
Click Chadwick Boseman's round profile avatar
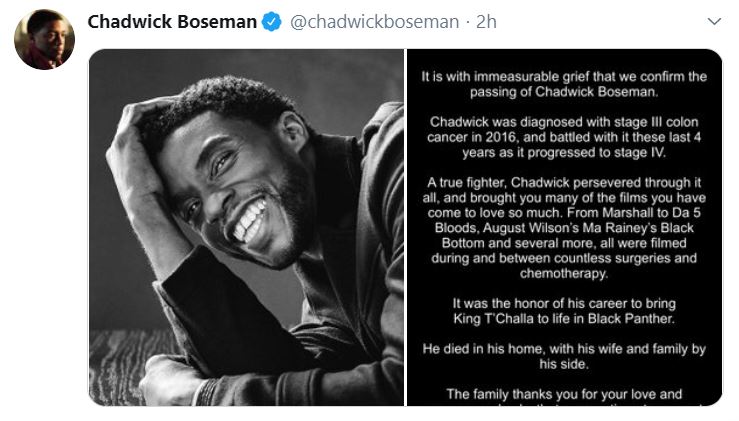44,39
